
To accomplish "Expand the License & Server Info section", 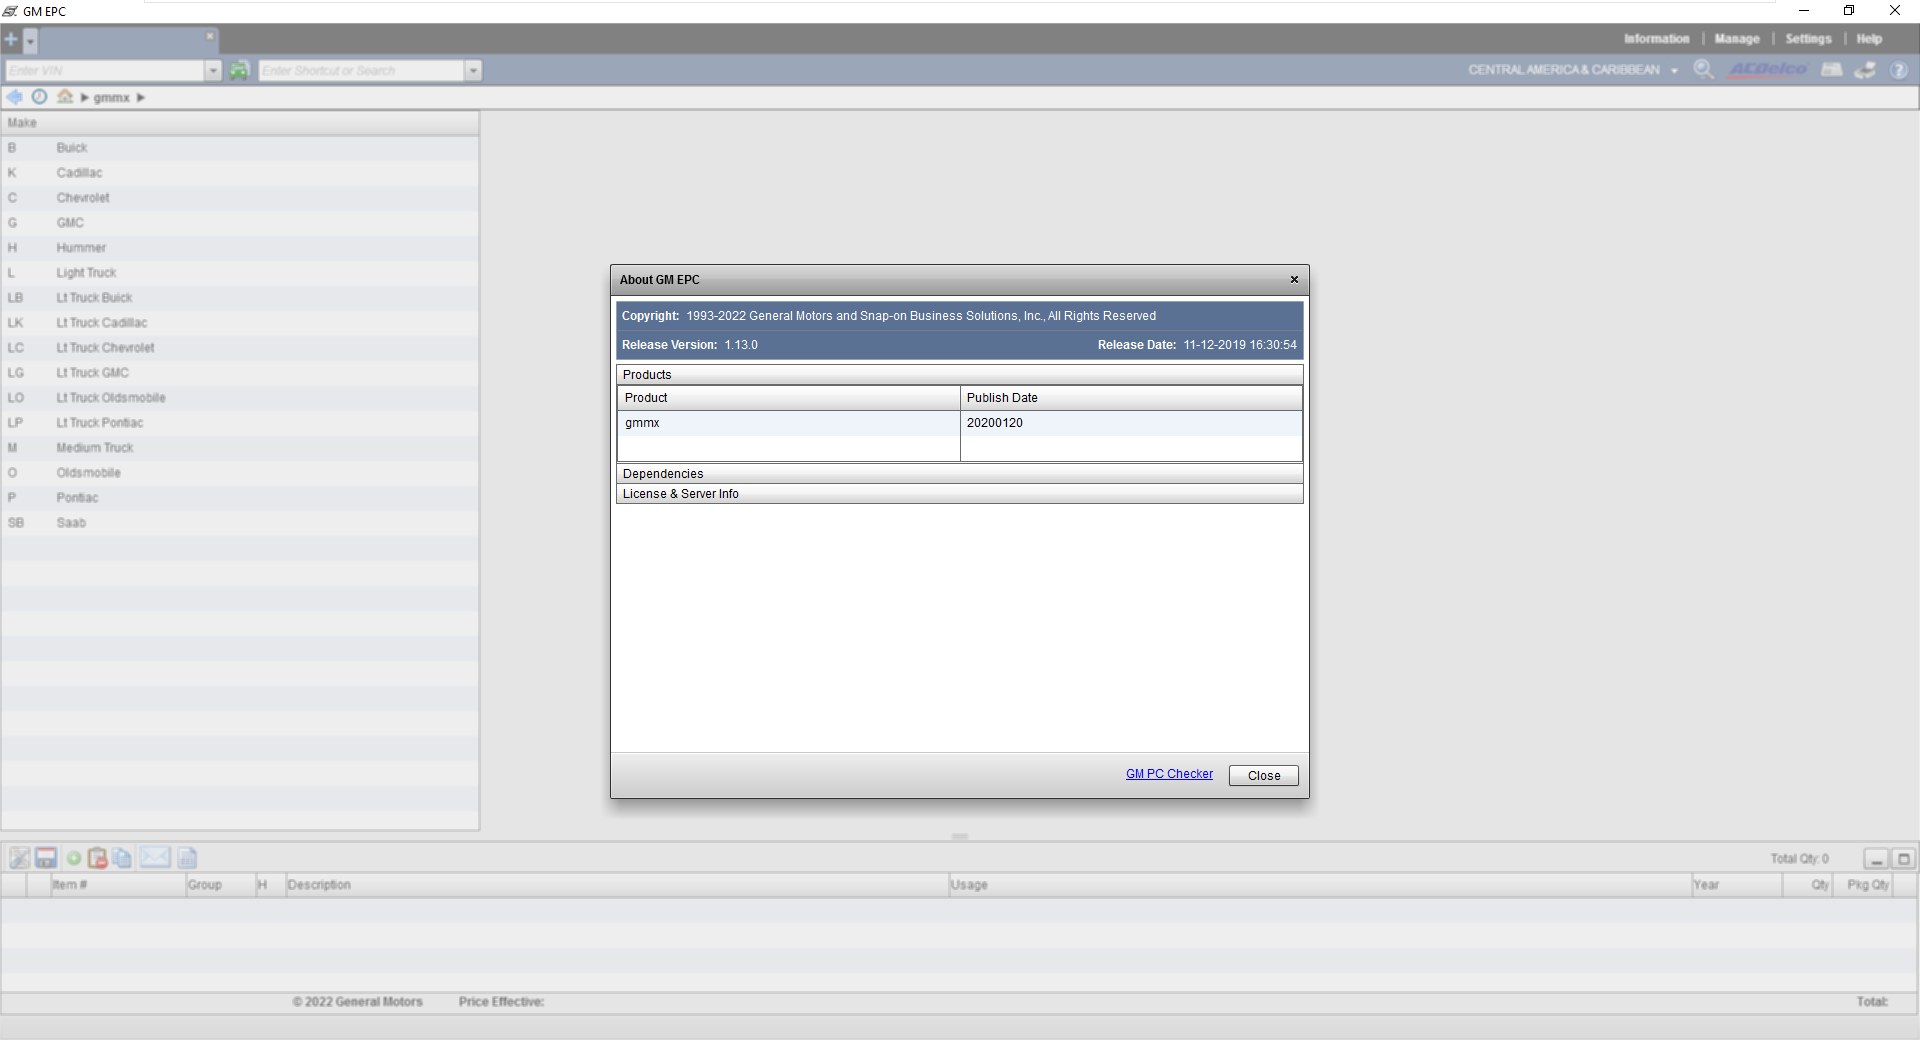I will click(959, 494).
